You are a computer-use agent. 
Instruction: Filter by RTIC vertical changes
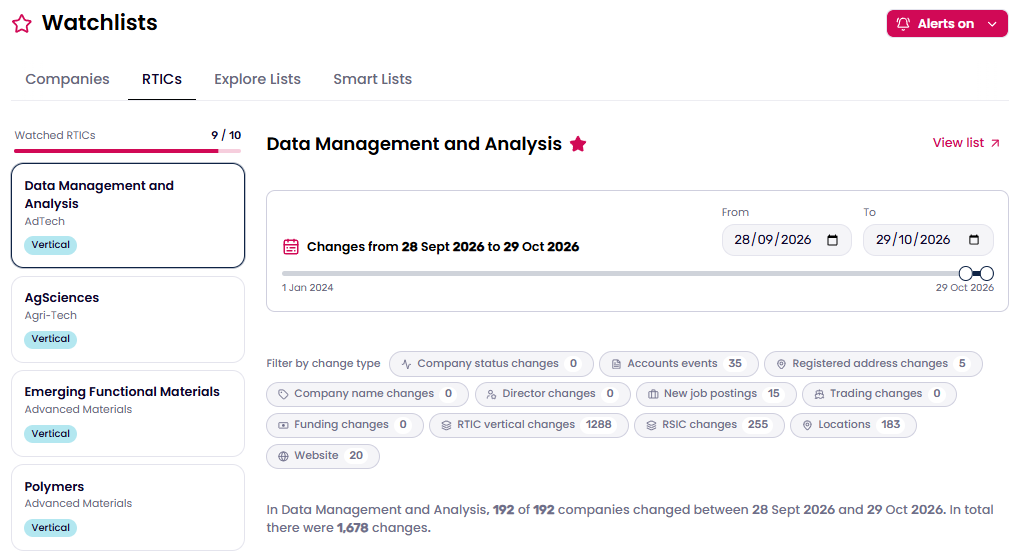(x=529, y=425)
